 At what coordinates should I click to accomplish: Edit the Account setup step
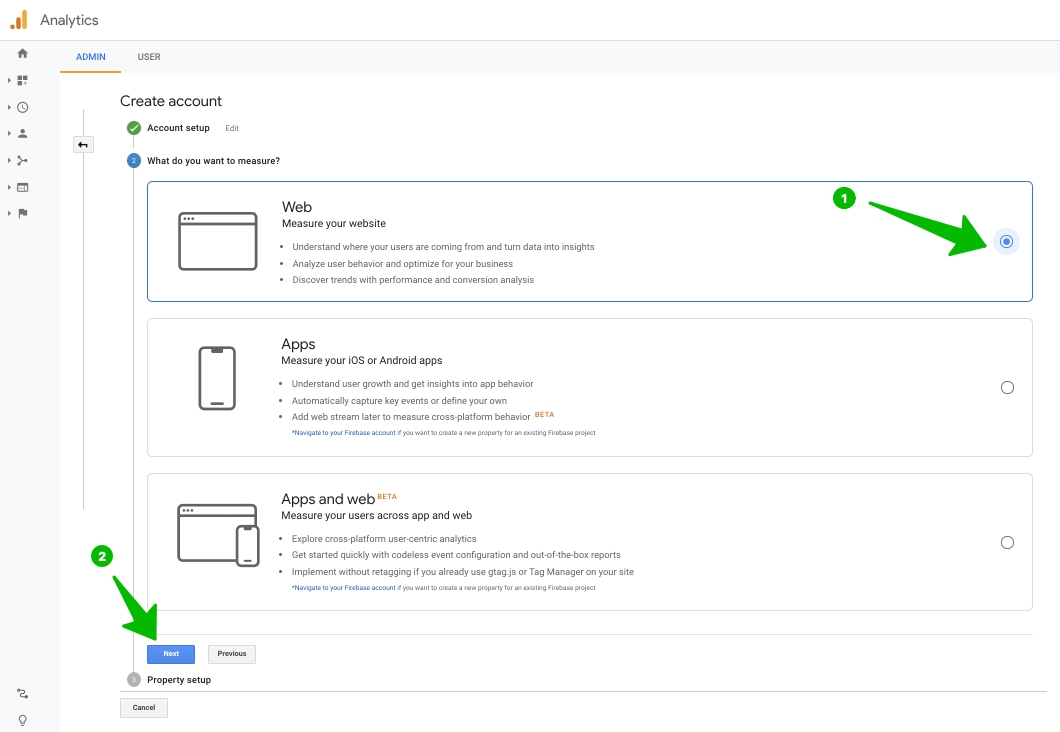click(232, 128)
